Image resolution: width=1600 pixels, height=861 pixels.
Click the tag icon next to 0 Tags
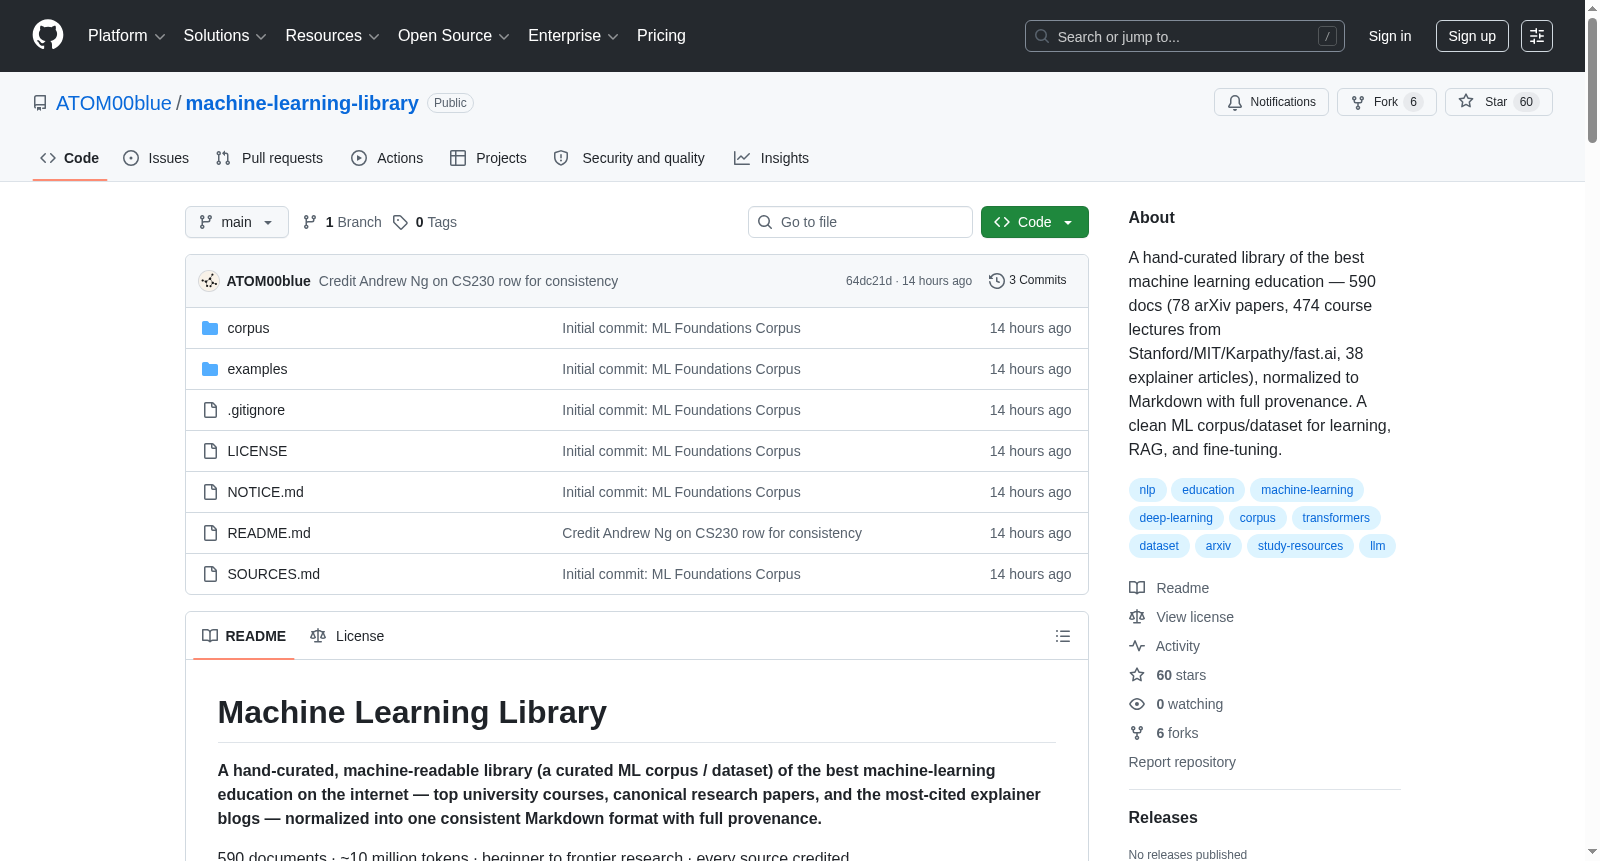tap(400, 222)
